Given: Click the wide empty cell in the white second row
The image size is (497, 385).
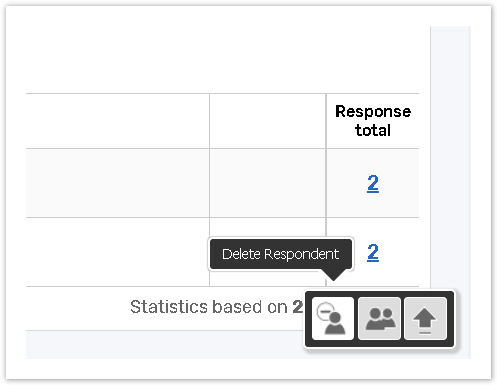Looking at the screenshot, I should 117,252.
